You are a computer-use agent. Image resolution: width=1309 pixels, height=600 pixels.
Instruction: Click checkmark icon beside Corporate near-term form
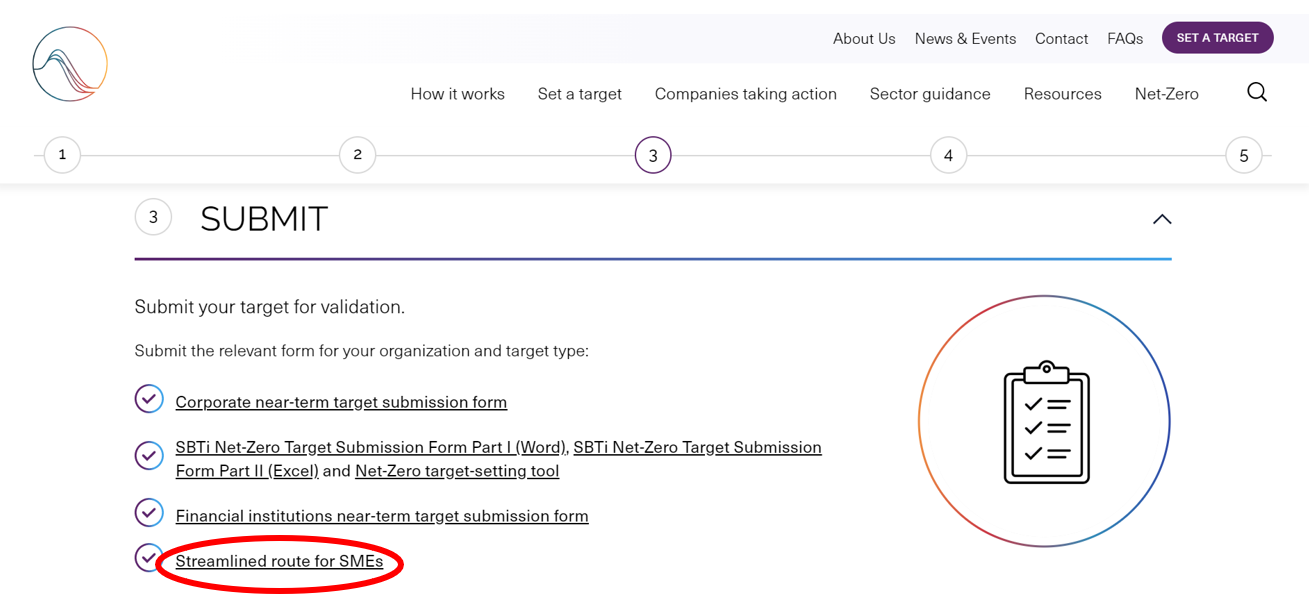pyautogui.click(x=149, y=399)
